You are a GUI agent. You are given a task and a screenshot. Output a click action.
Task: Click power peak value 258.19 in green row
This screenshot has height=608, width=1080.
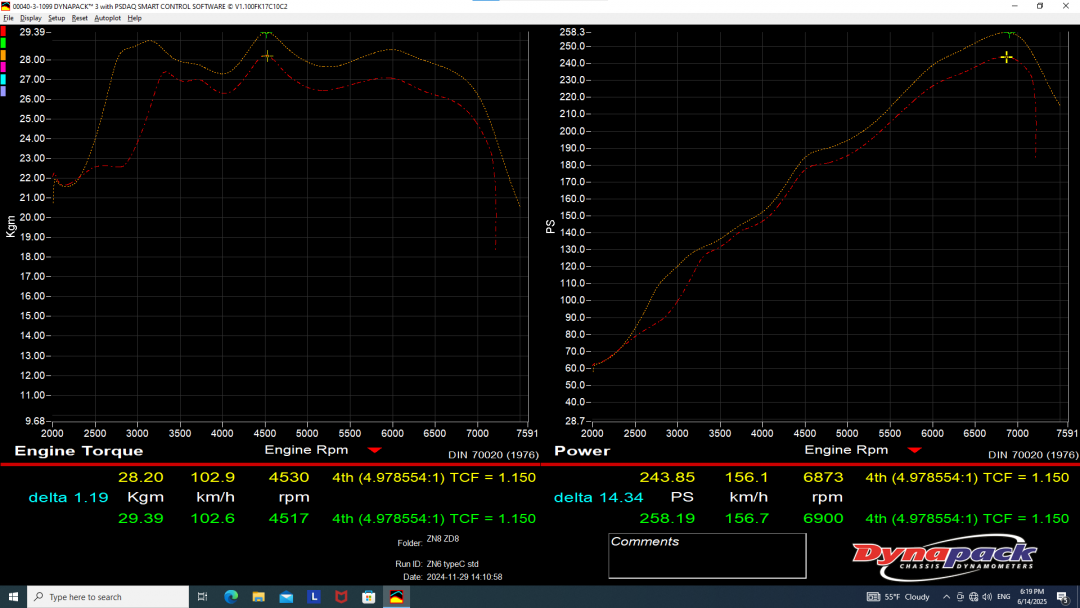click(667, 518)
